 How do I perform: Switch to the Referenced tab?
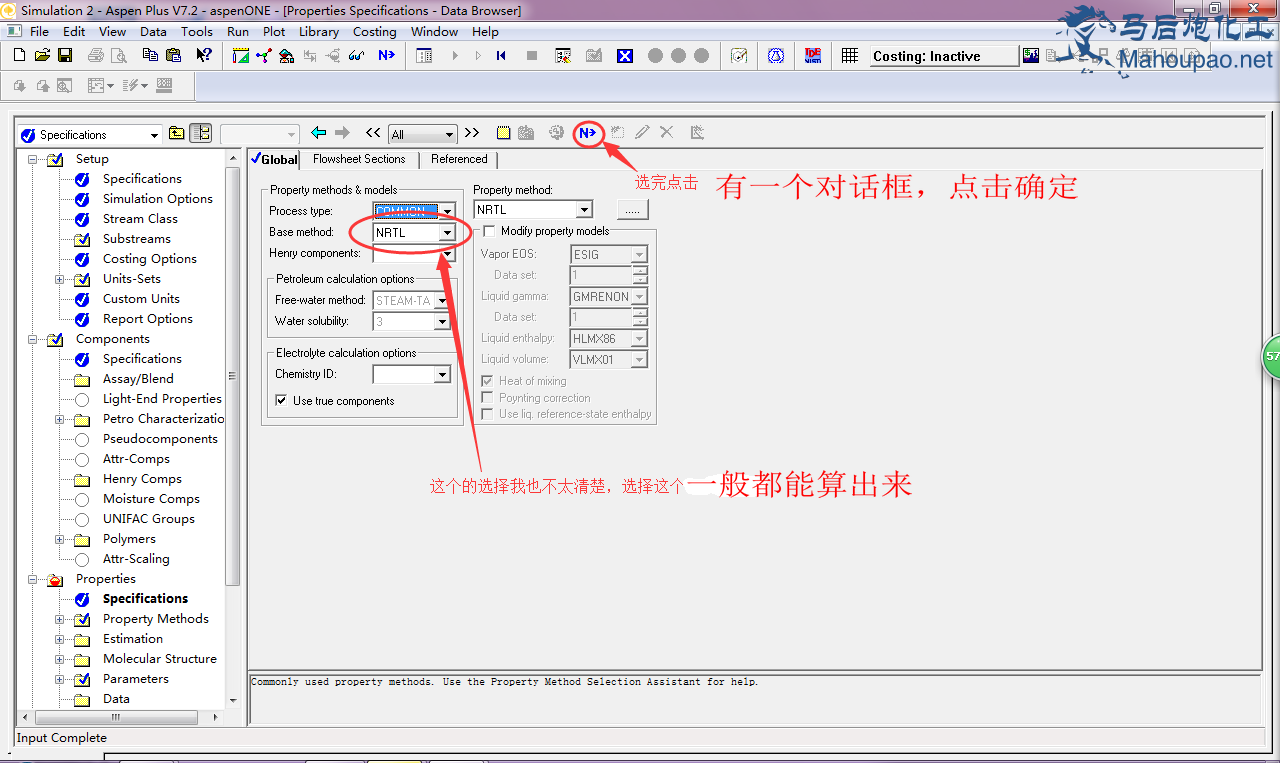pos(459,159)
